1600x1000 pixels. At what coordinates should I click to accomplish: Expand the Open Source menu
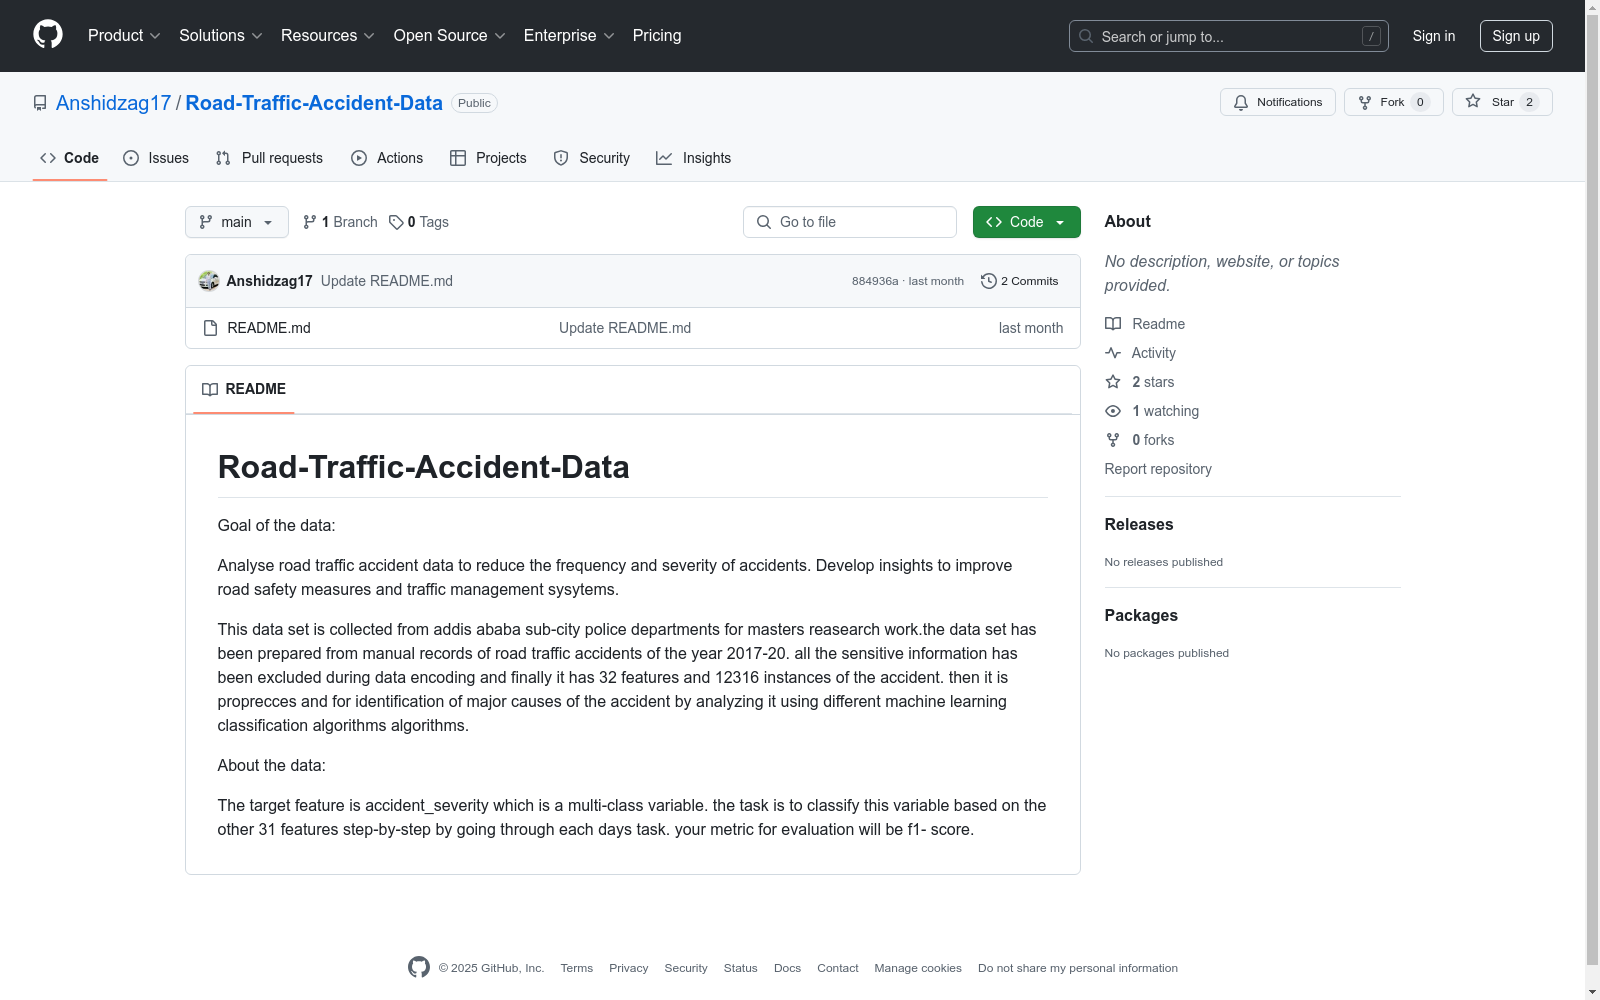450,35
